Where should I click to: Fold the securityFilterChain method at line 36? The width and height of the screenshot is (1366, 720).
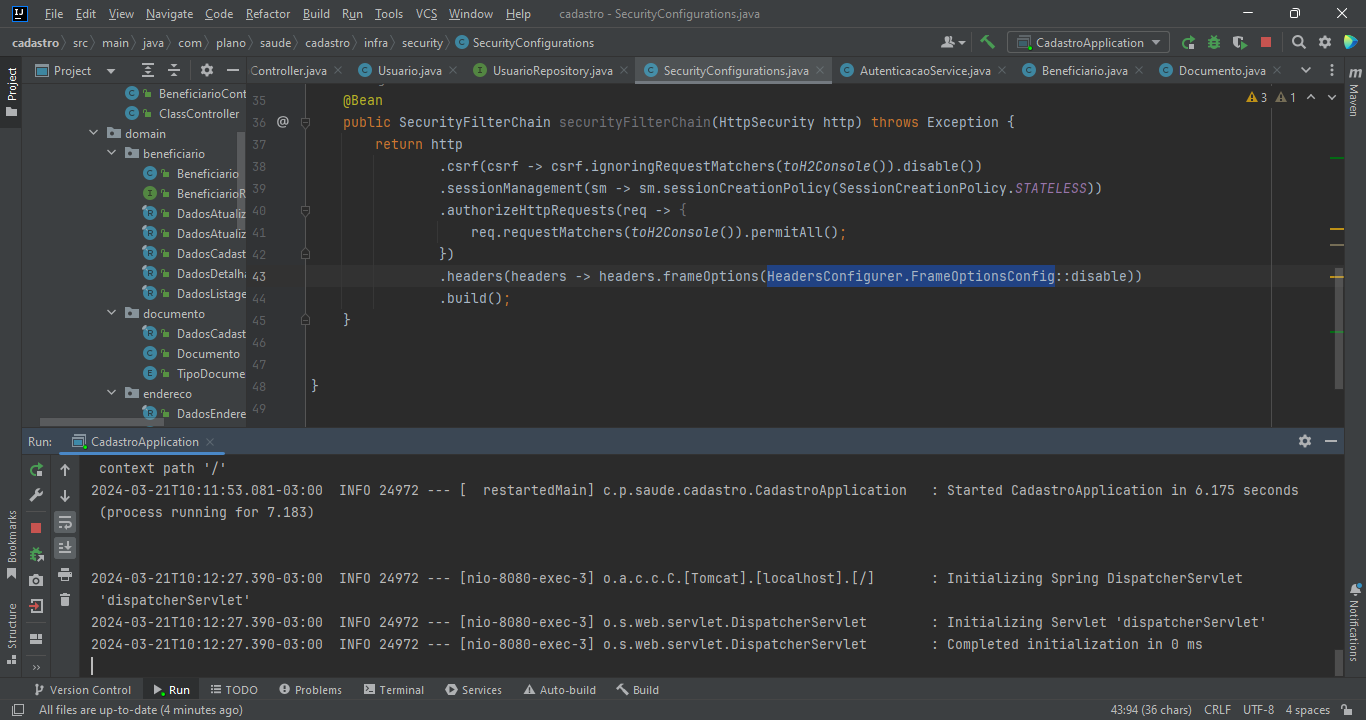coord(306,122)
